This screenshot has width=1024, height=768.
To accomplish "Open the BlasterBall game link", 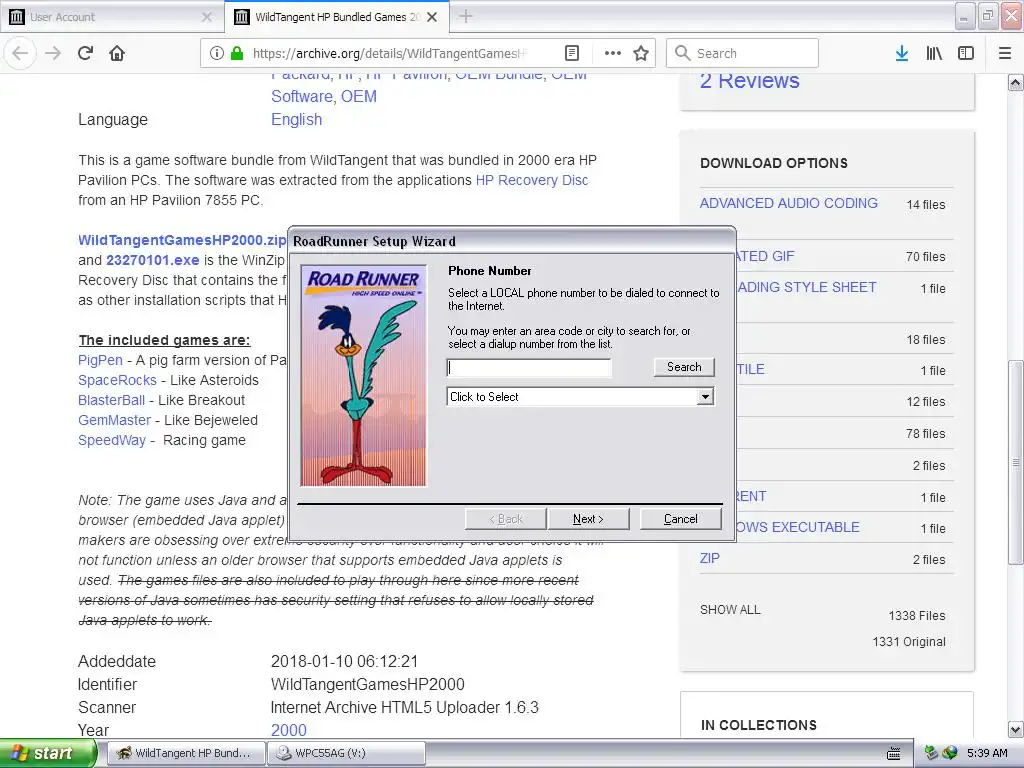I will pyautogui.click(x=112, y=400).
